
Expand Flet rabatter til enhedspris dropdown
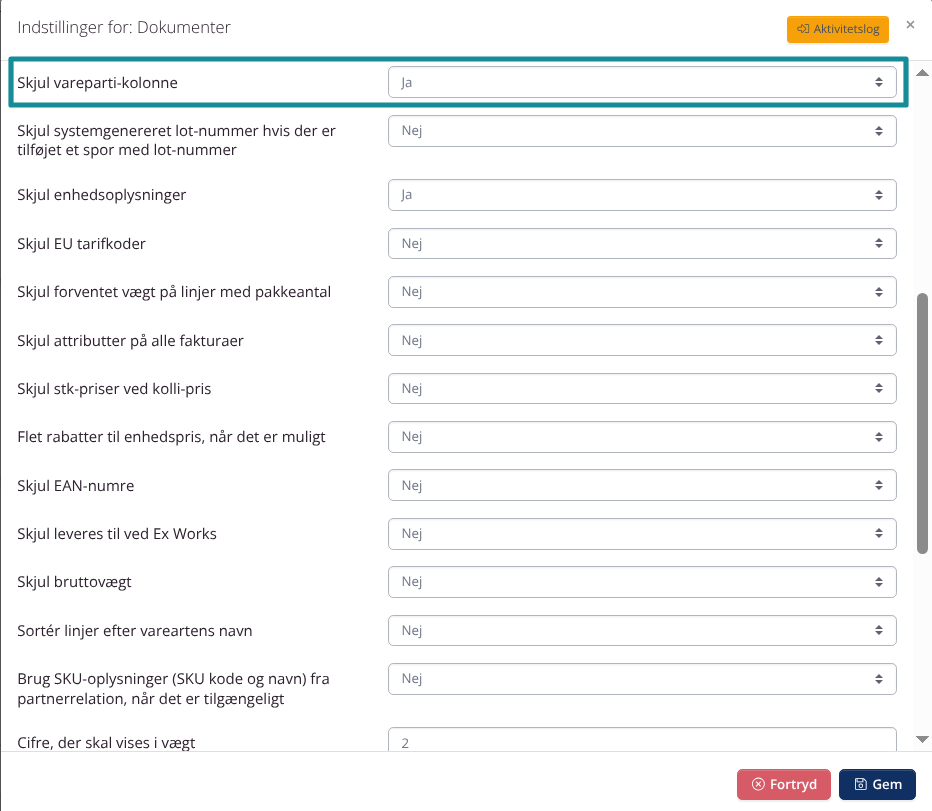point(642,437)
